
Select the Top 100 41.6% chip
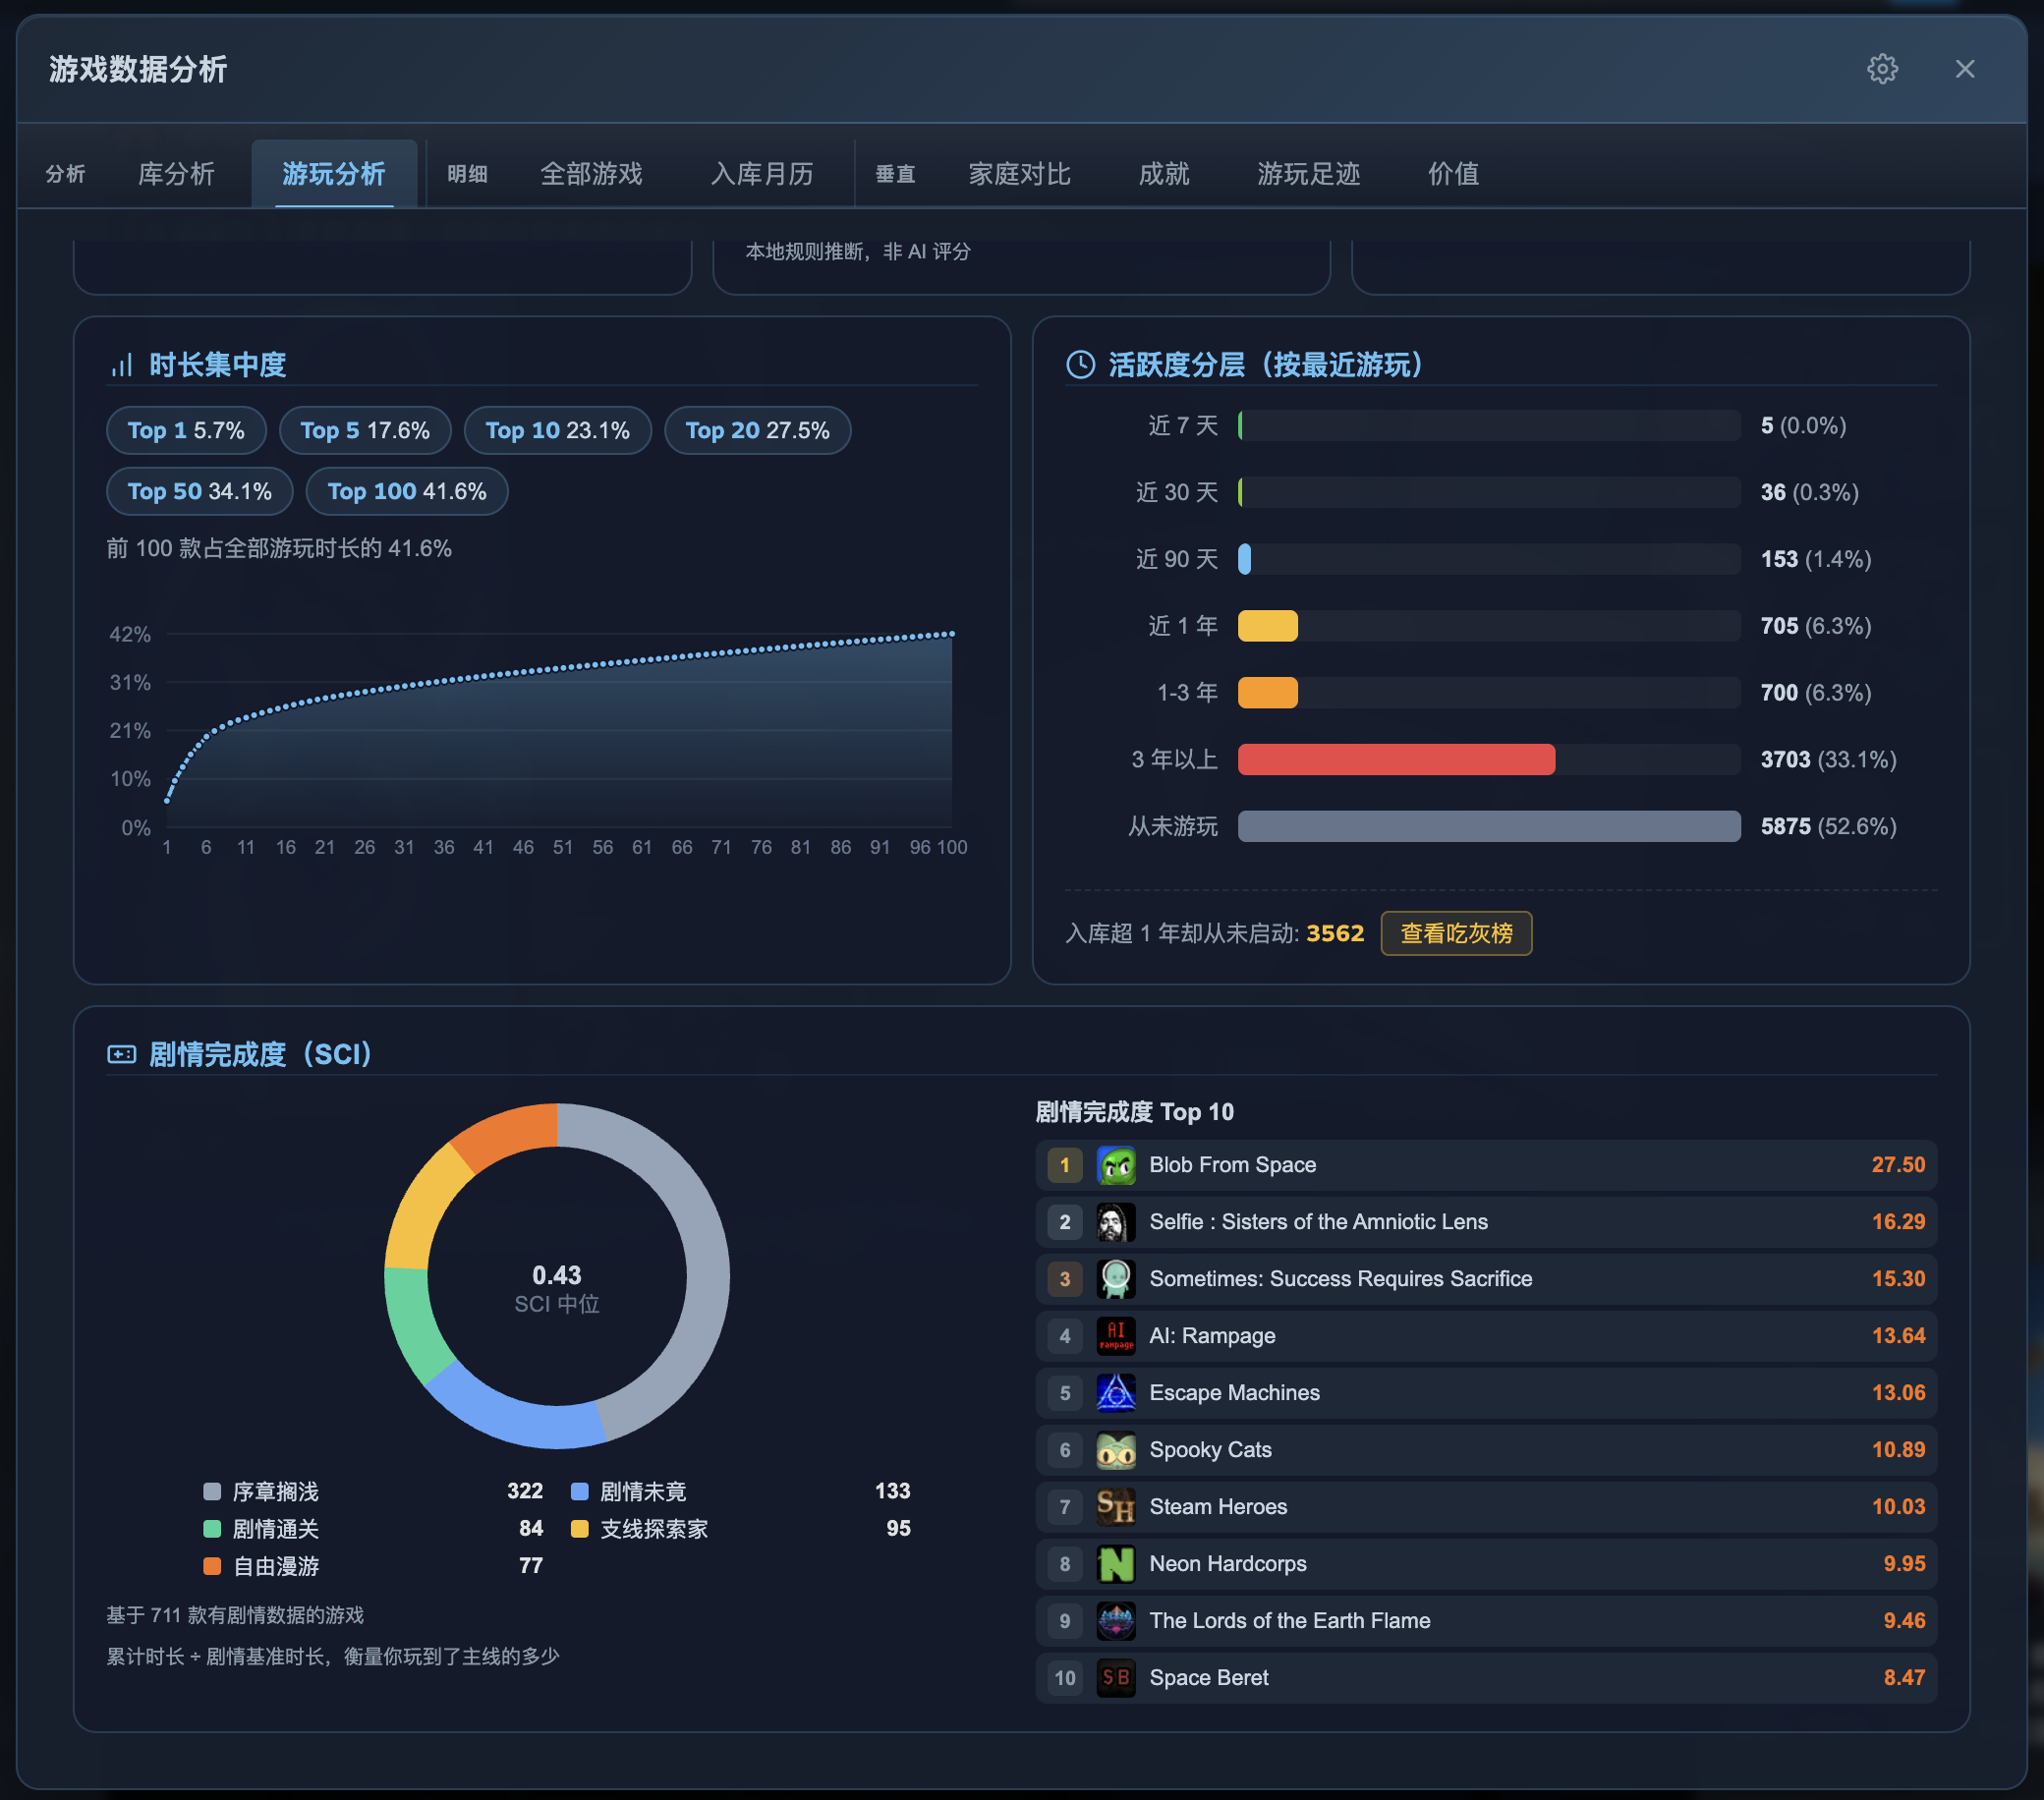tap(407, 492)
